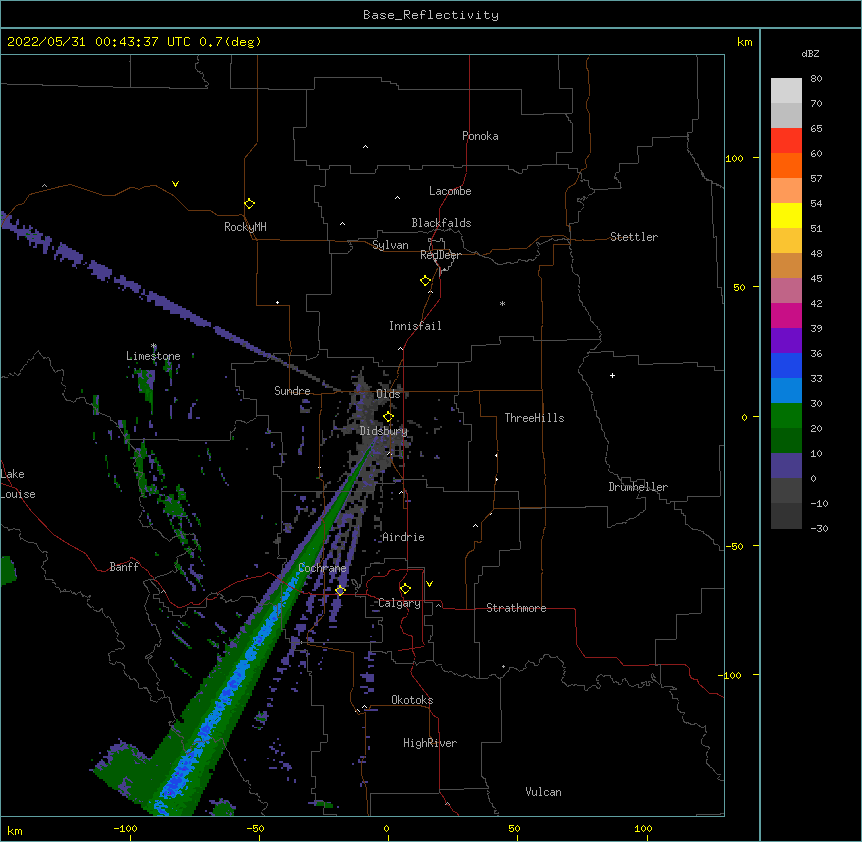Screen dimensions: 862x842
Task: Select the slate purple 10-0 dBZ legend swatch
Action: pyautogui.click(x=786, y=466)
